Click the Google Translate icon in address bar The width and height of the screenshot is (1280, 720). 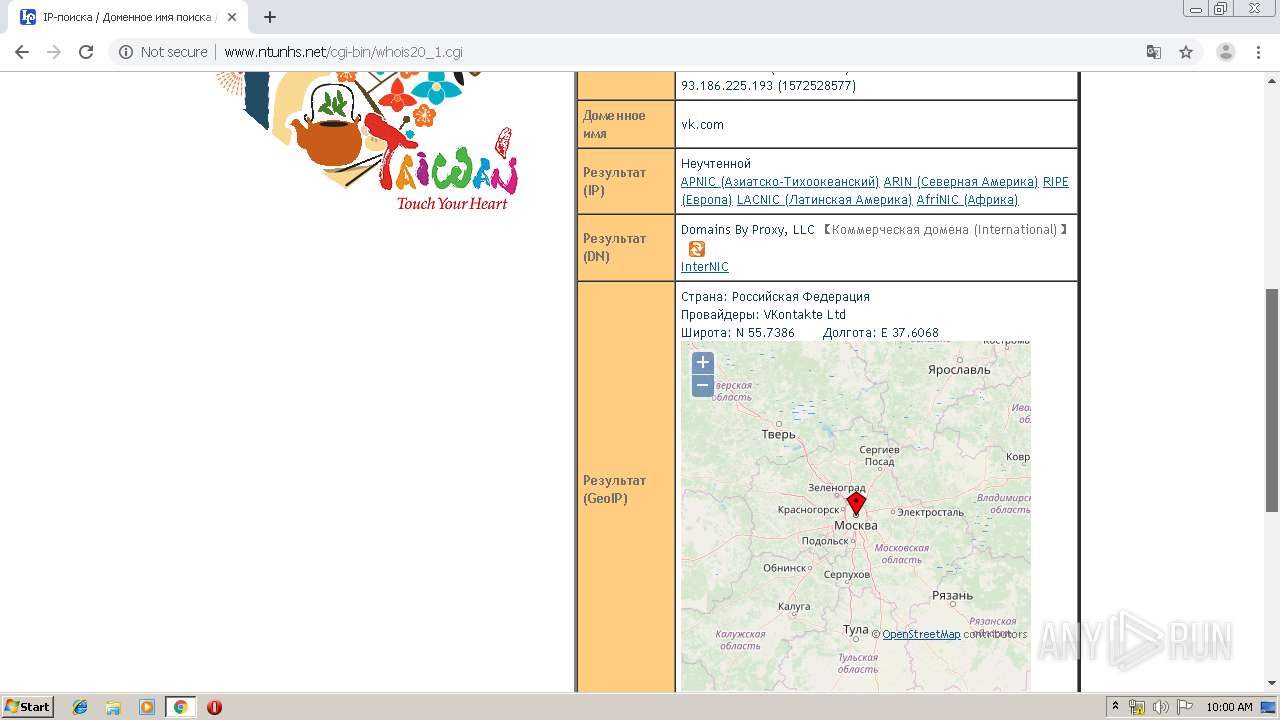1154,52
